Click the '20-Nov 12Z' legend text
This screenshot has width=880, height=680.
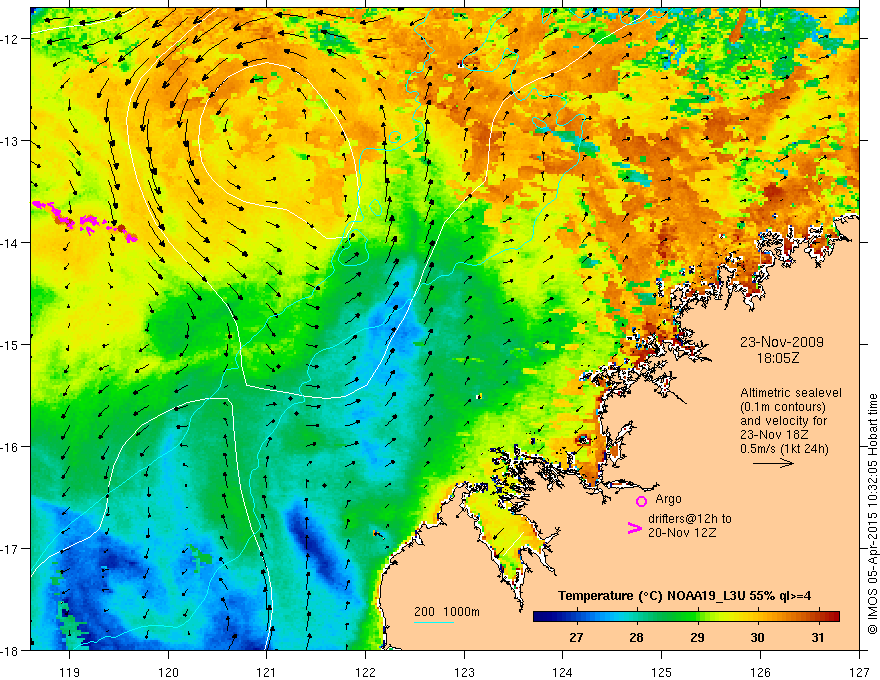[x=682, y=533]
